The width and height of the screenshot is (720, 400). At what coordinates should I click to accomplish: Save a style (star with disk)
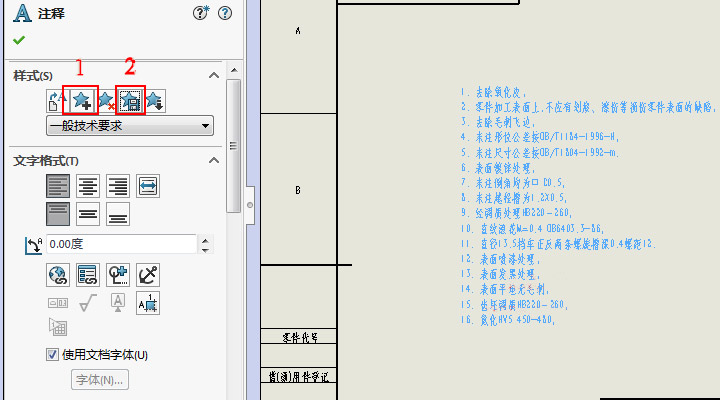pyautogui.click(x=130, y=101)
